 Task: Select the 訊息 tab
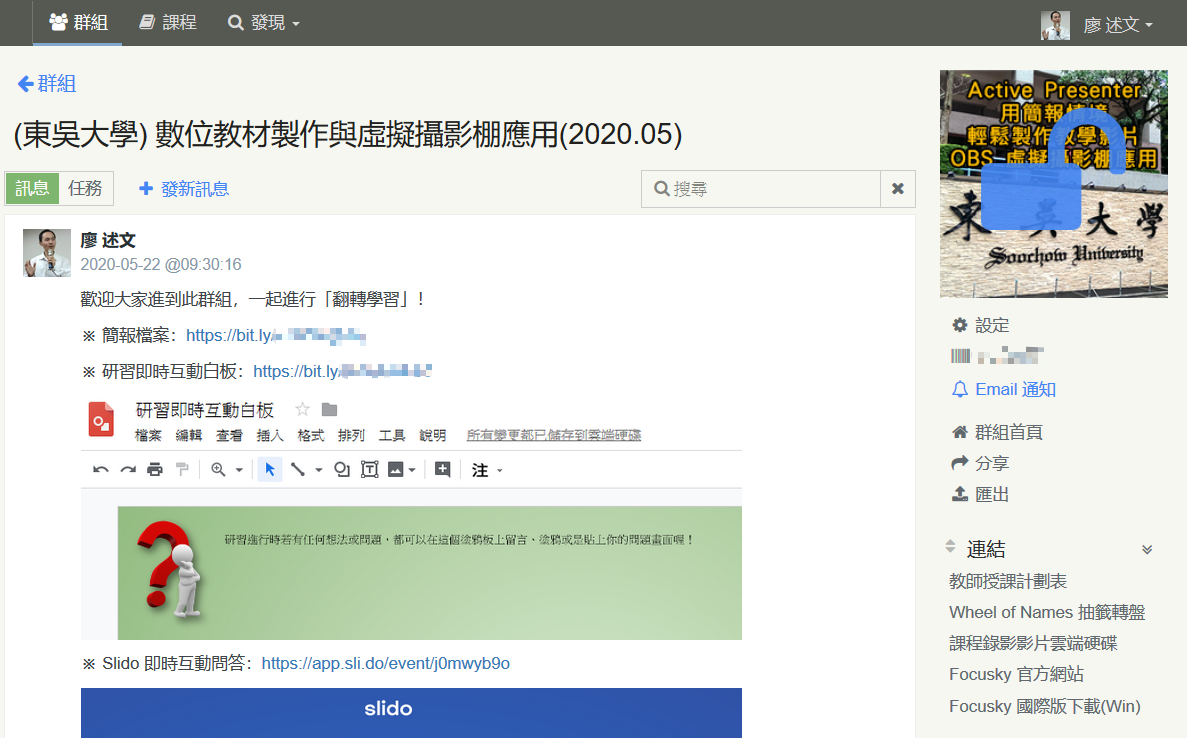click(33, 188)
